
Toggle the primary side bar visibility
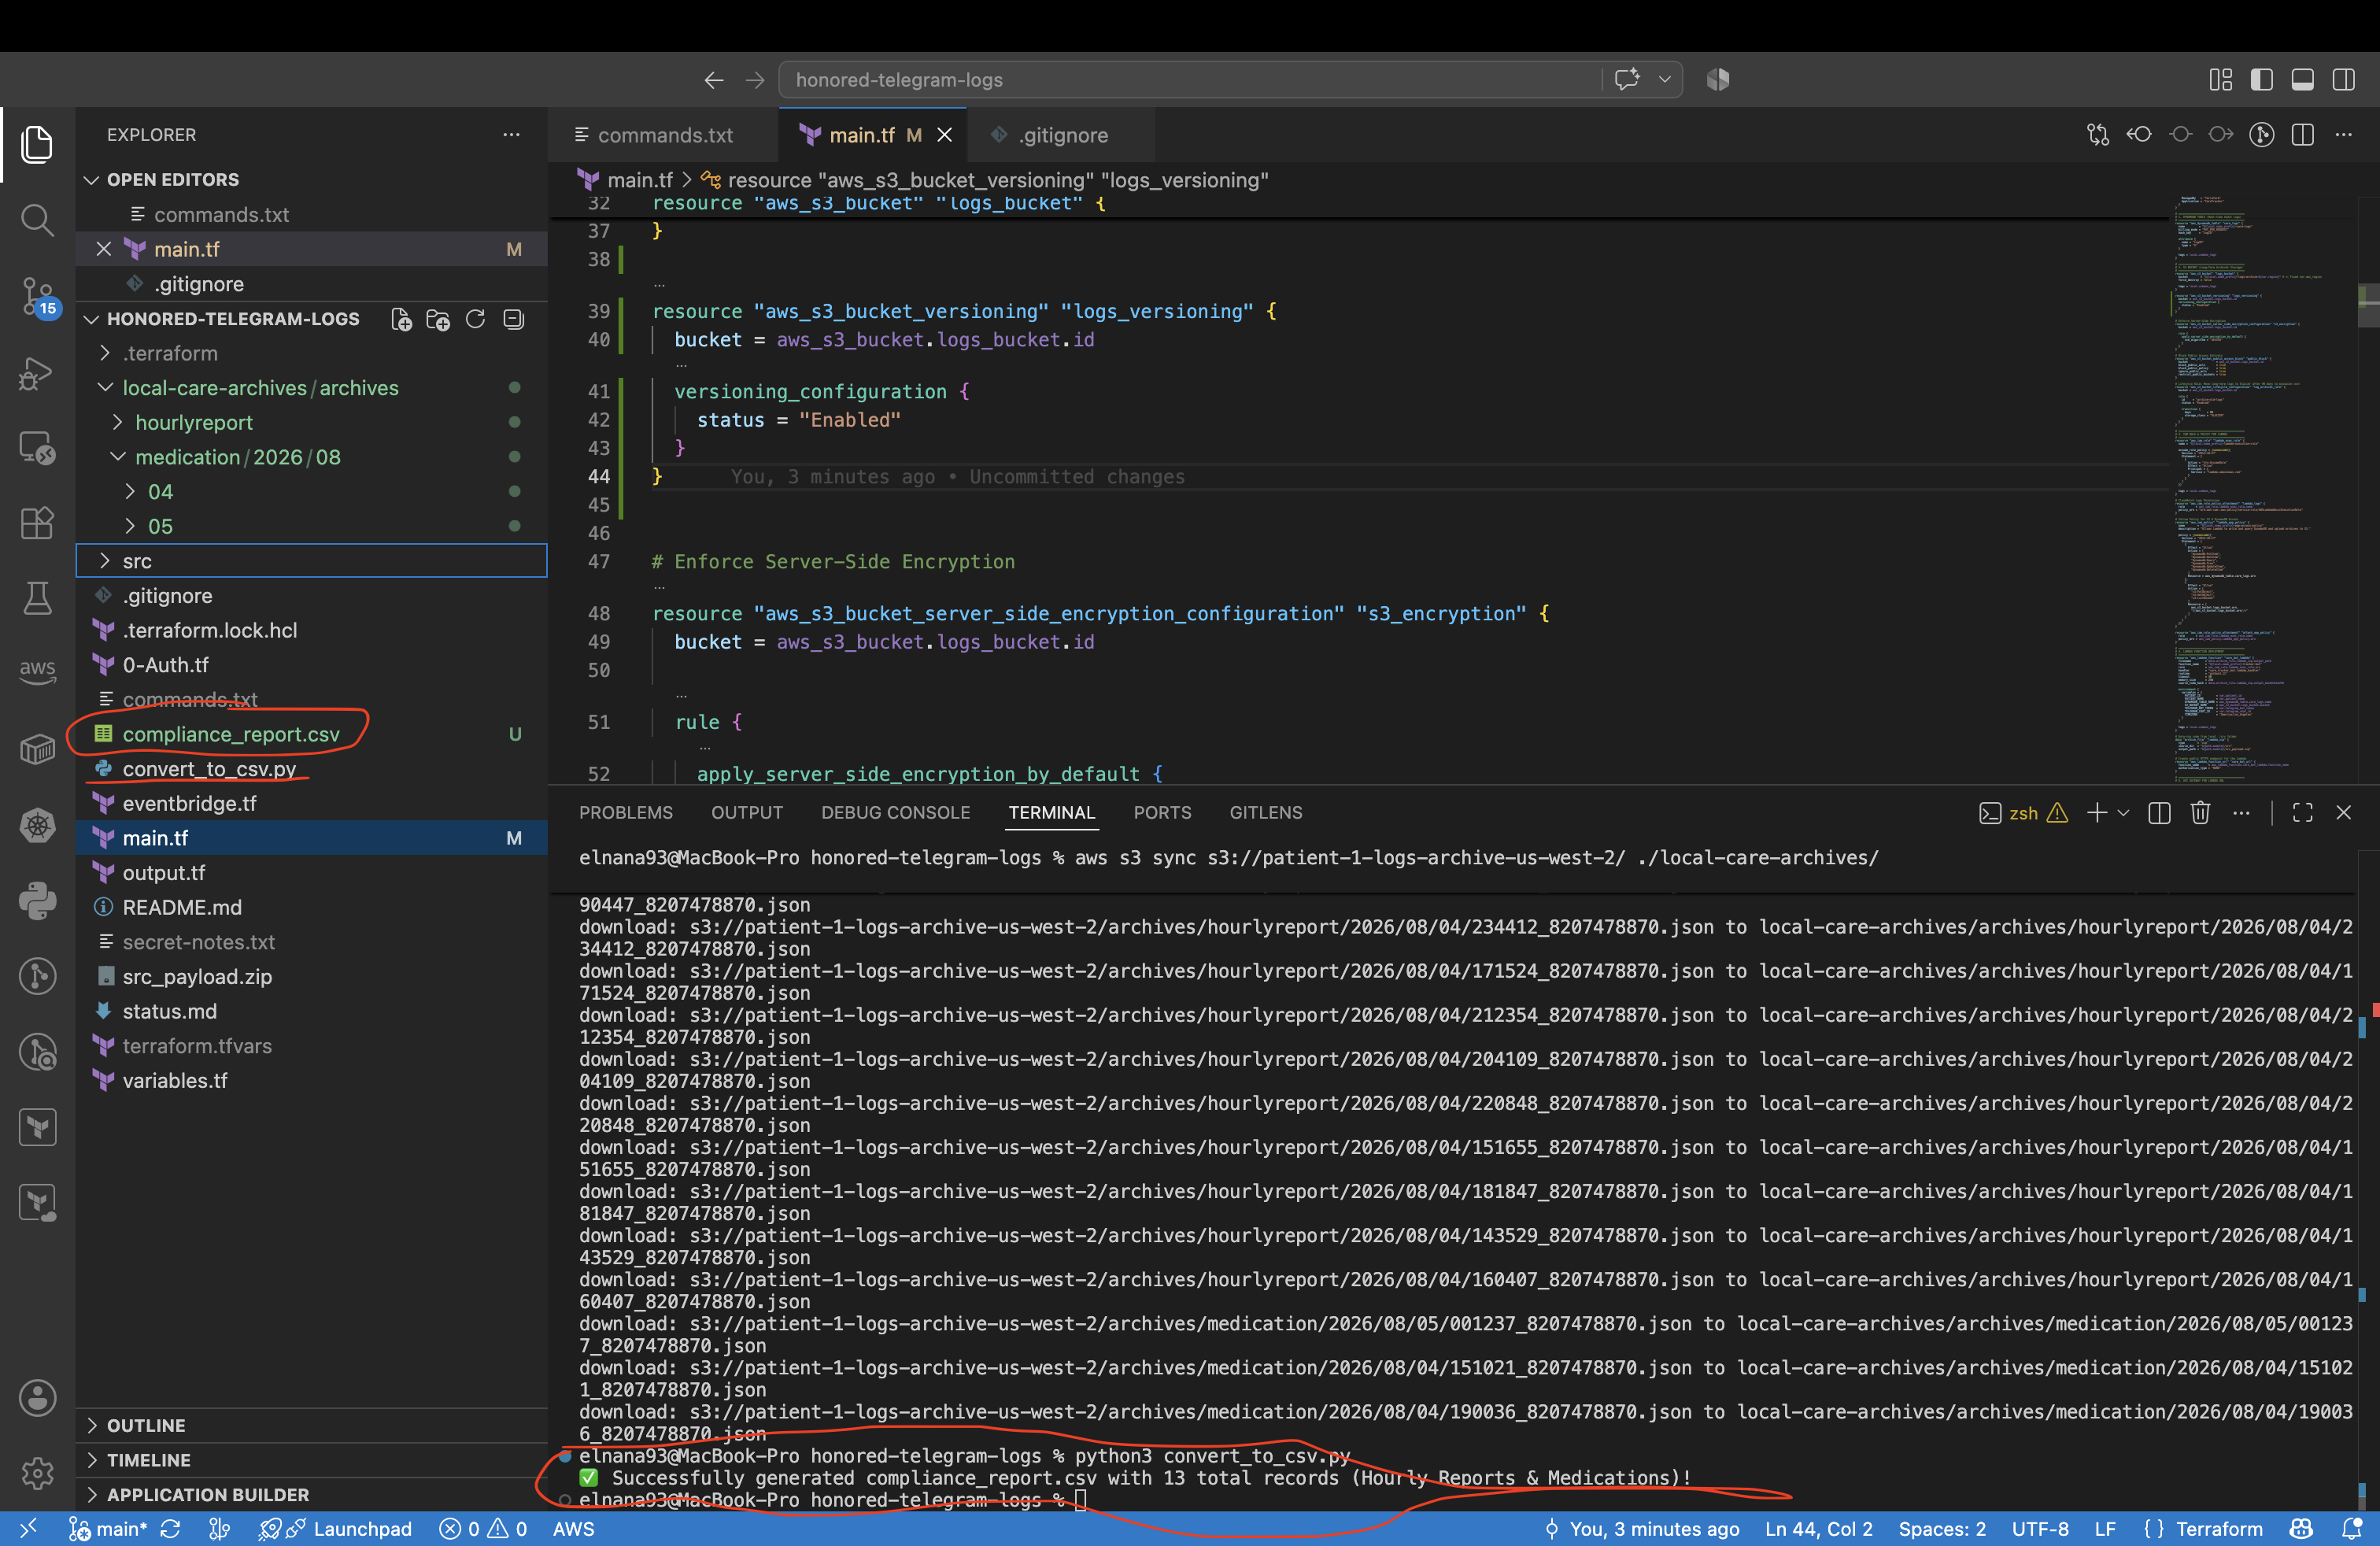(x=2261, y=79)
